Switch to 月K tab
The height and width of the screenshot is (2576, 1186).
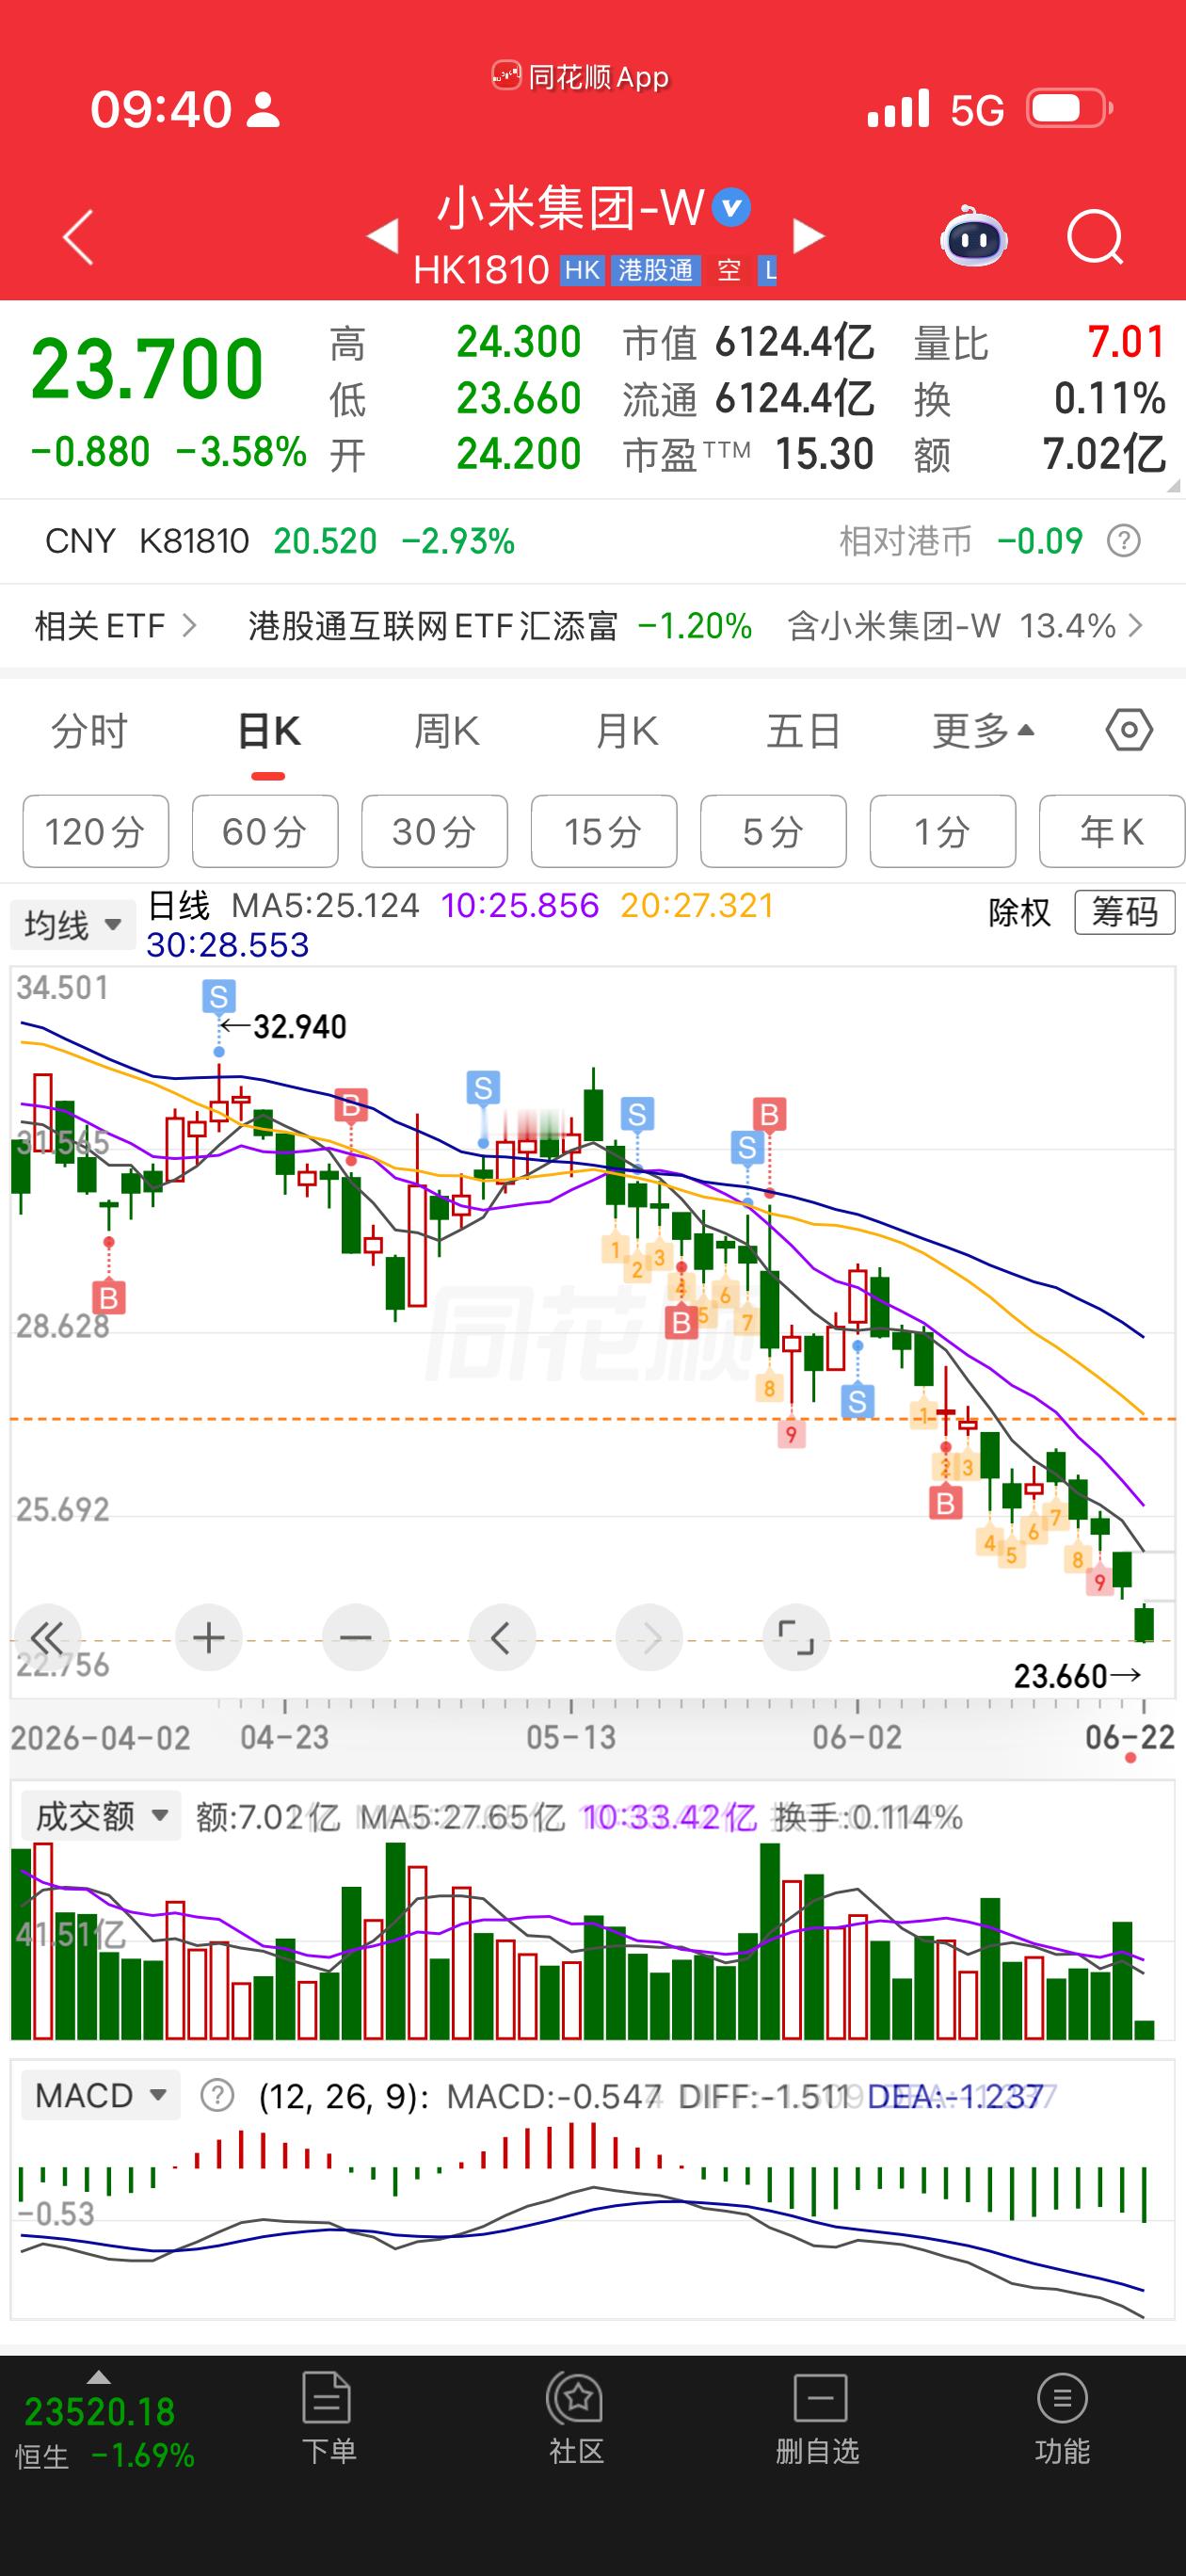[x=627, y=731]
